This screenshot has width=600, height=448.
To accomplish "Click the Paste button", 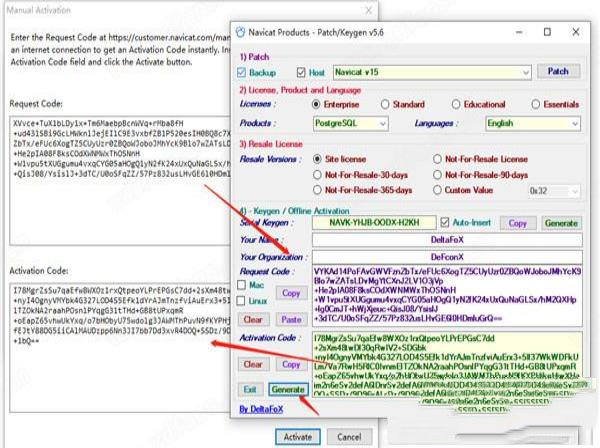I will tap(291, 319).
